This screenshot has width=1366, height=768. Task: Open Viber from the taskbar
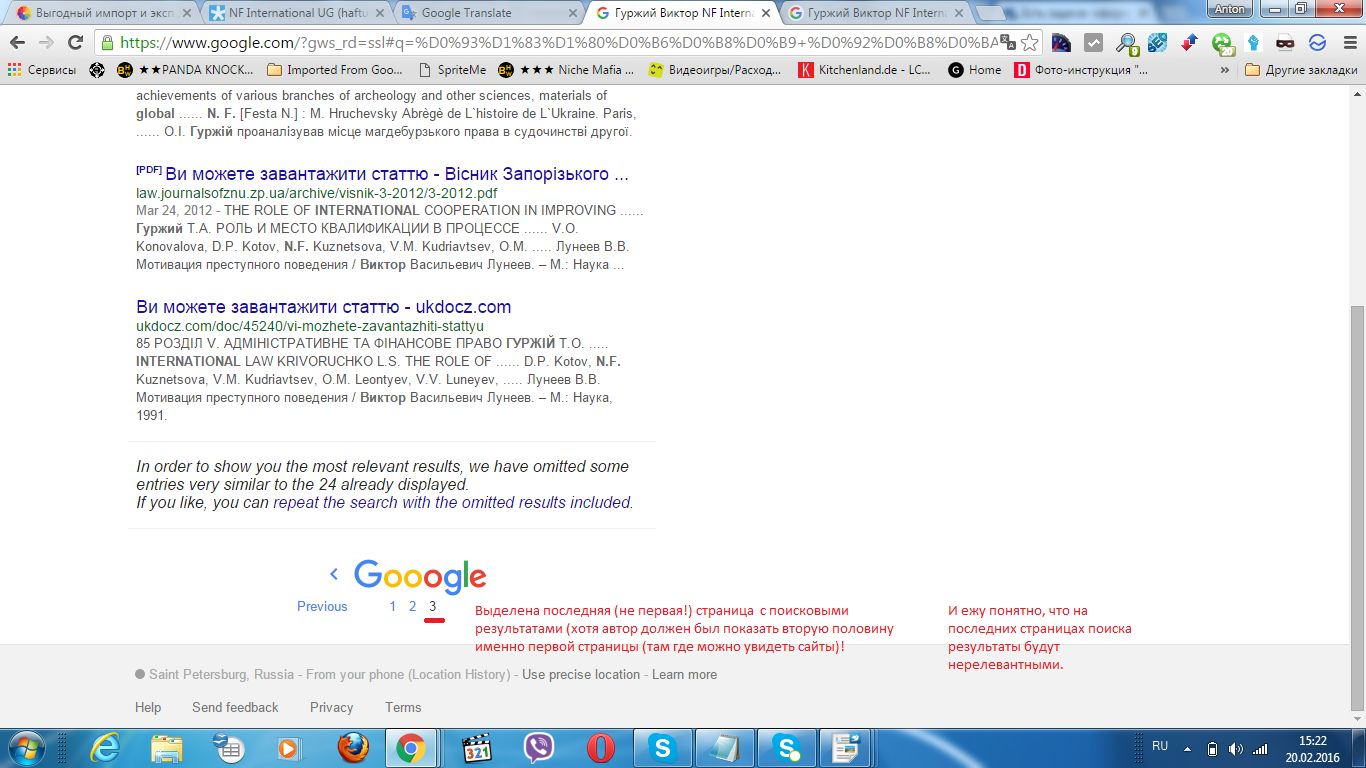pos(539,747)
